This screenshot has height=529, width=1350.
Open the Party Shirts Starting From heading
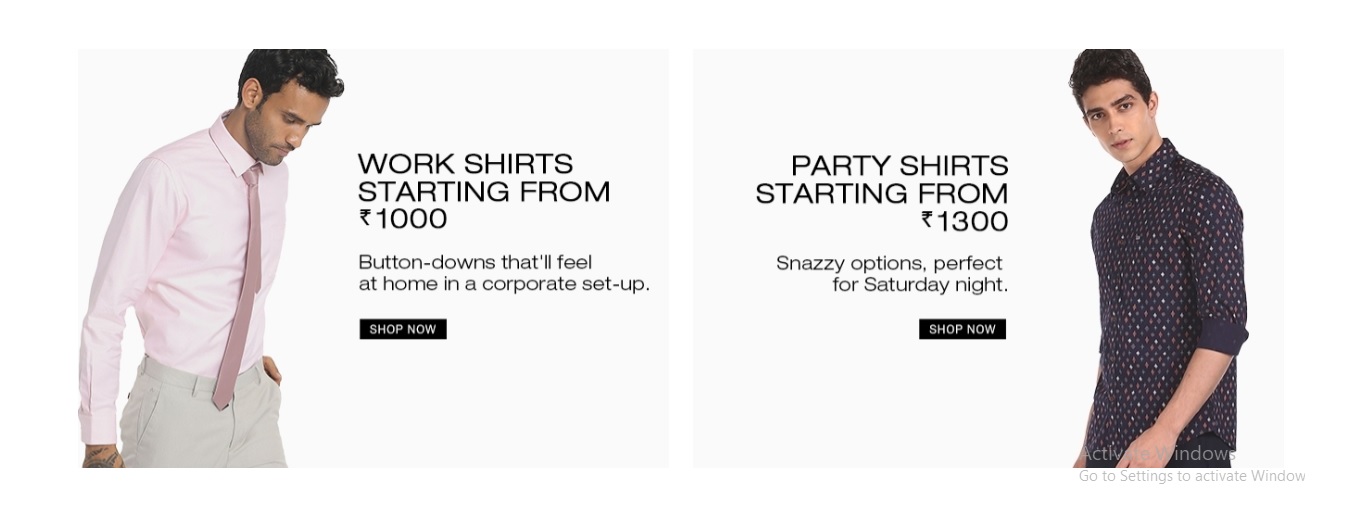[x=882, y=179]
